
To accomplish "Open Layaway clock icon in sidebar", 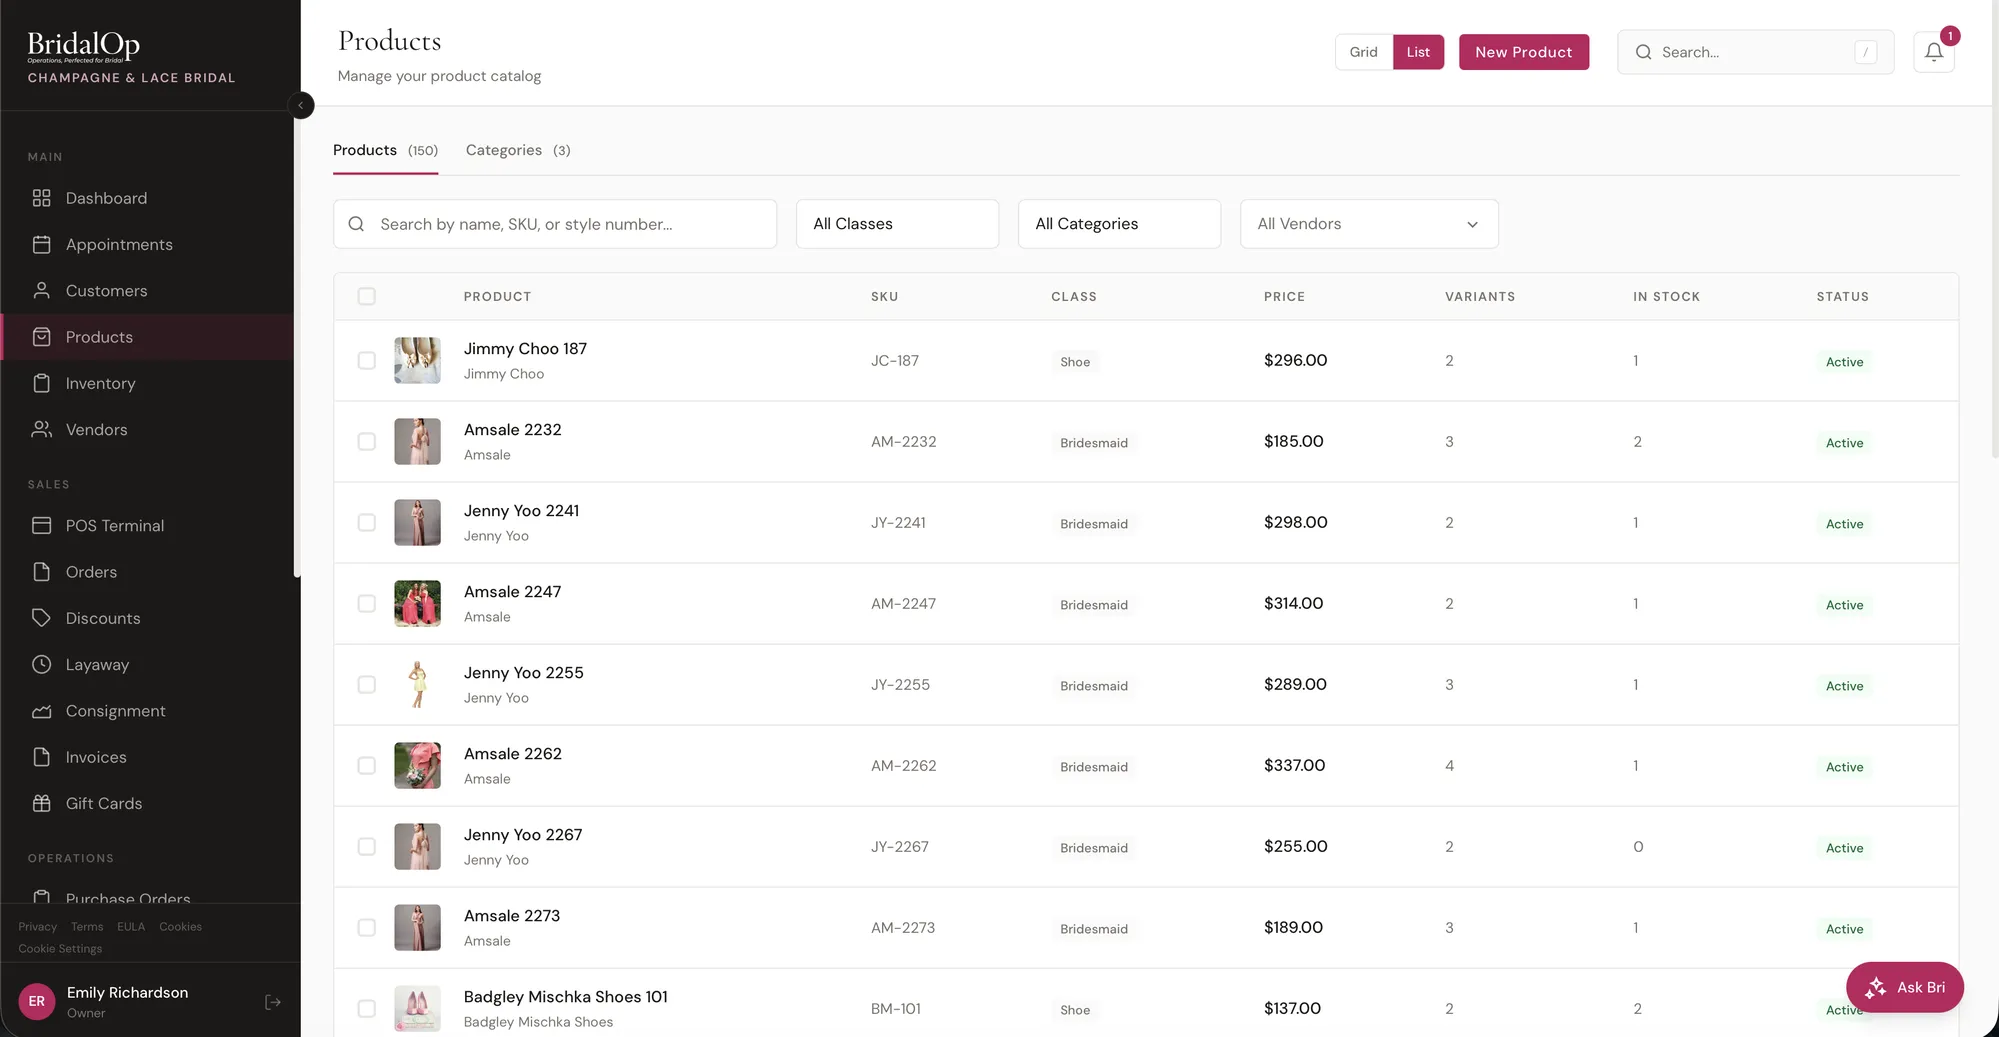I will point(41,665).
